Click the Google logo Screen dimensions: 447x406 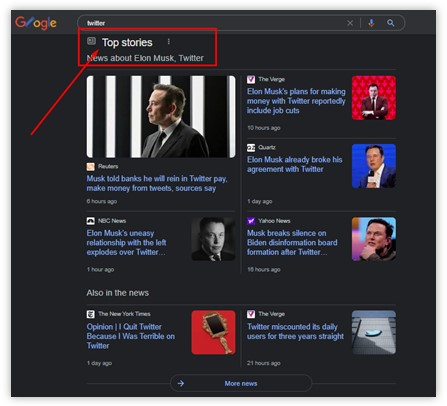point(36,23)
